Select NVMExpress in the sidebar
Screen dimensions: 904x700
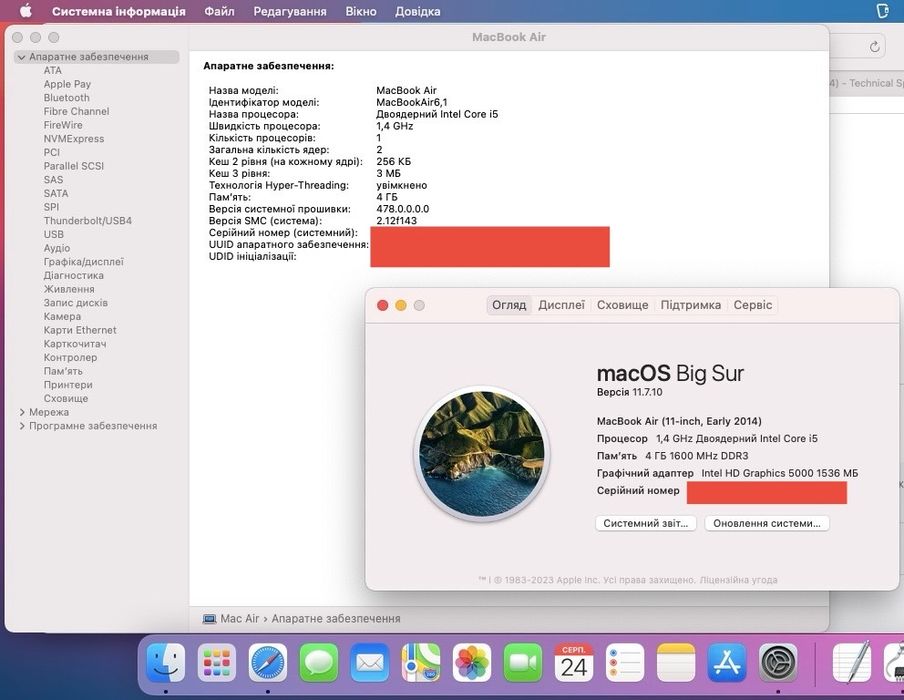[74, 139]
